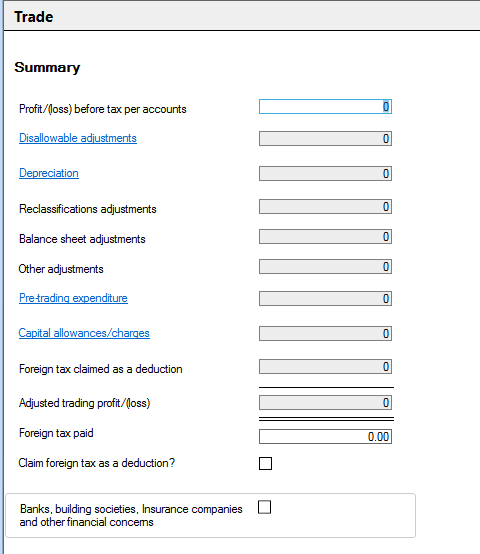Open the Pre-trading expenditure link
Screen dimensions: 480x554
(73, 298)
